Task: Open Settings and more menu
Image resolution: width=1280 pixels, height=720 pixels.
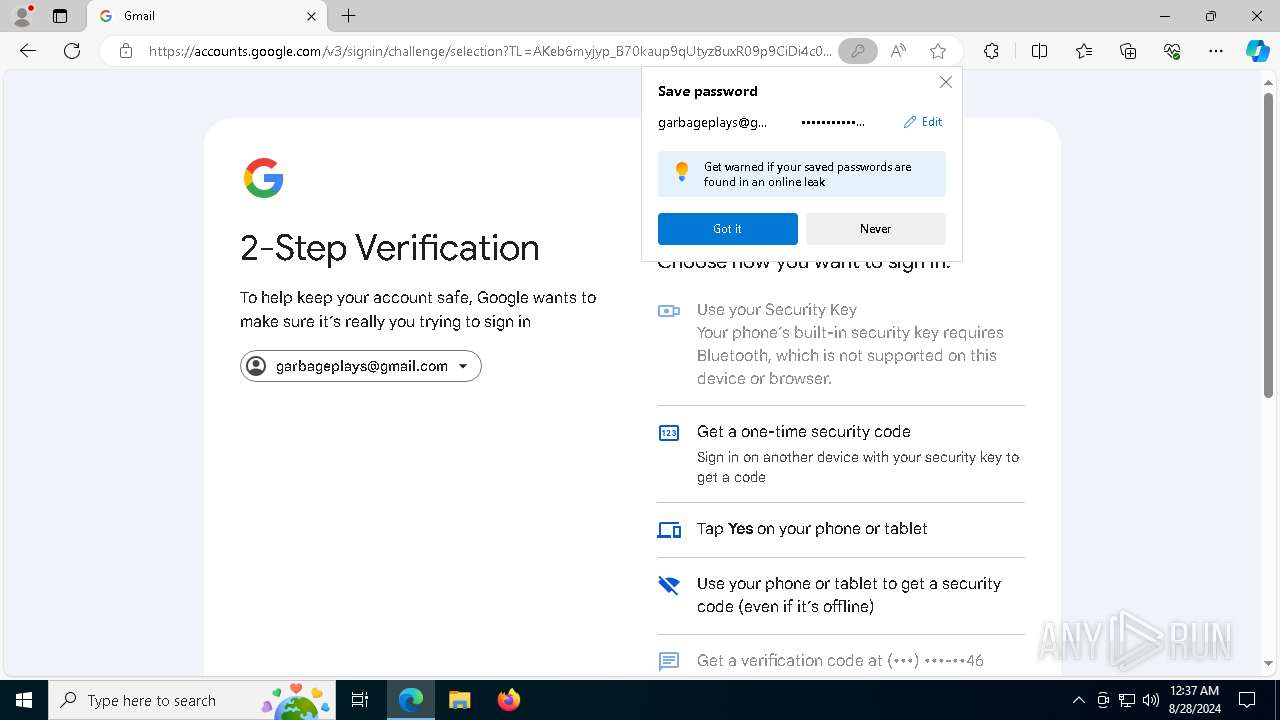Action: pyautogui.click(x=1216, y=51)
